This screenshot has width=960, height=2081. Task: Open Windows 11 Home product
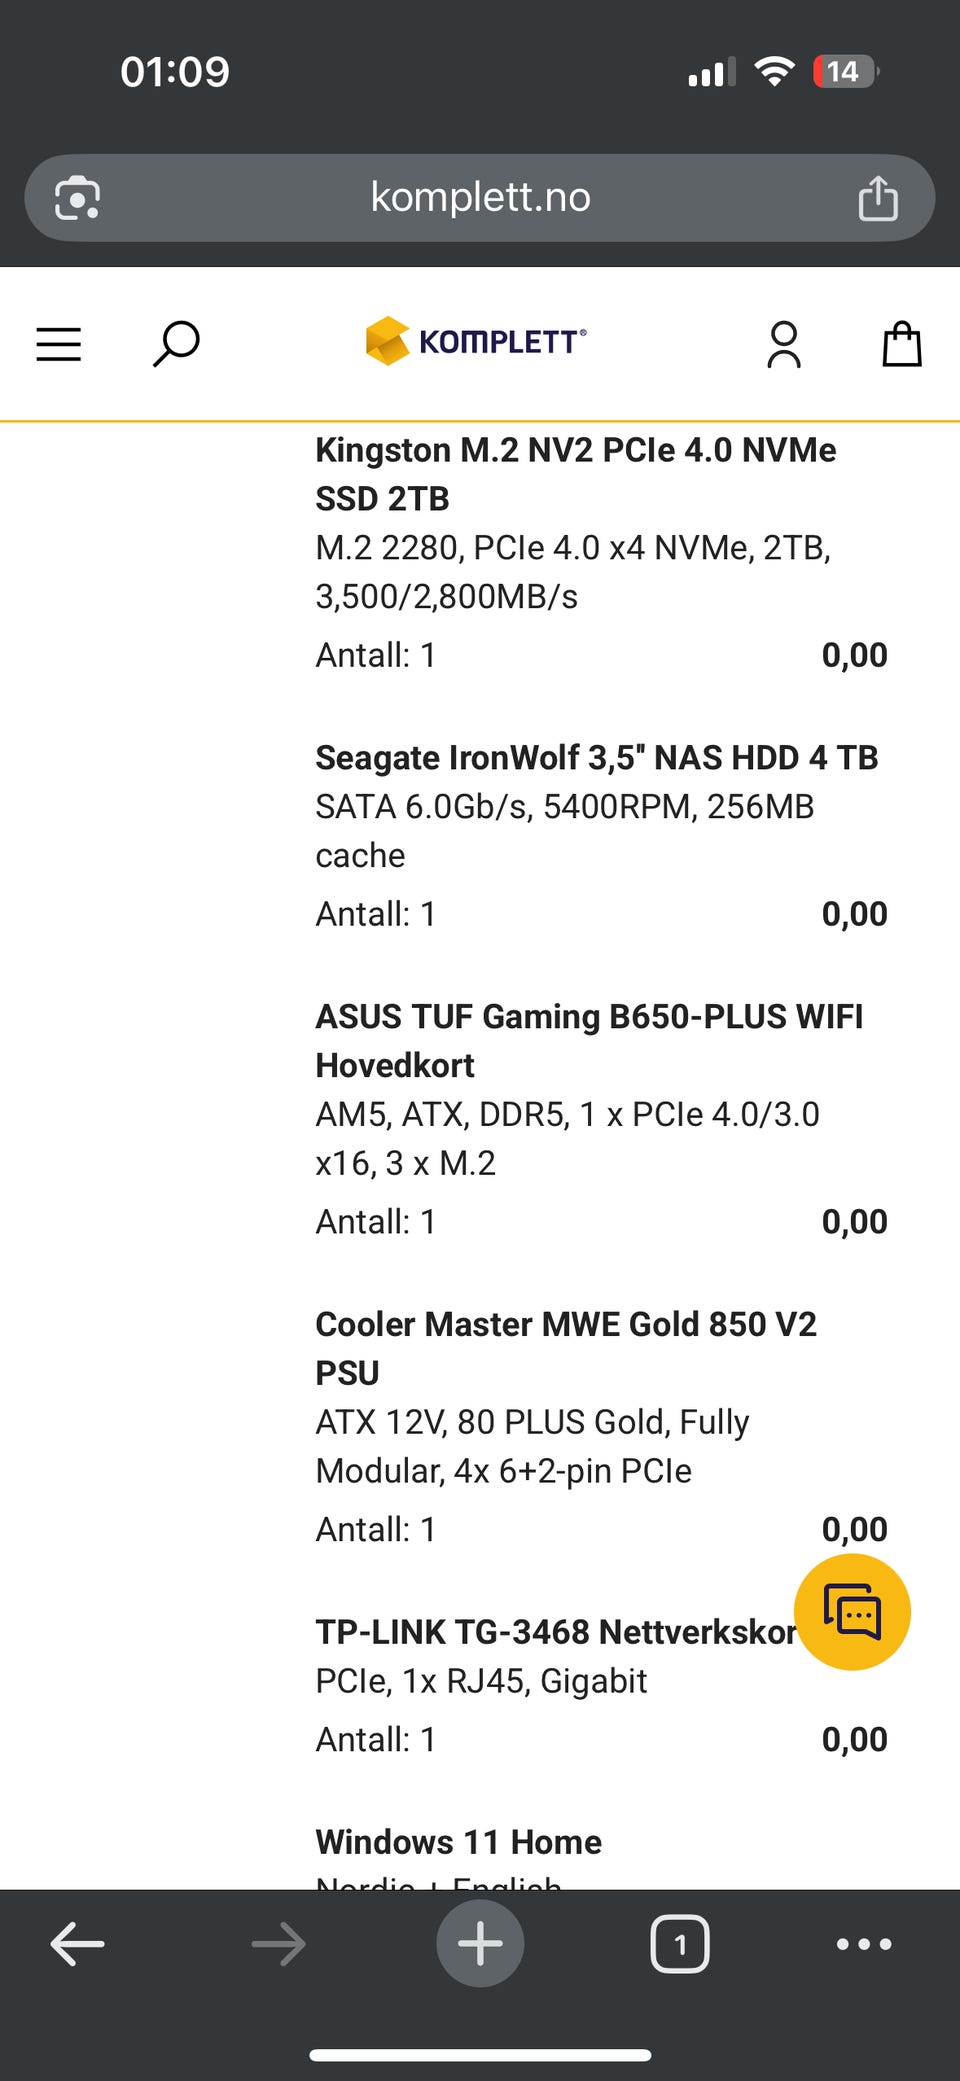(x=458, y=1842)
